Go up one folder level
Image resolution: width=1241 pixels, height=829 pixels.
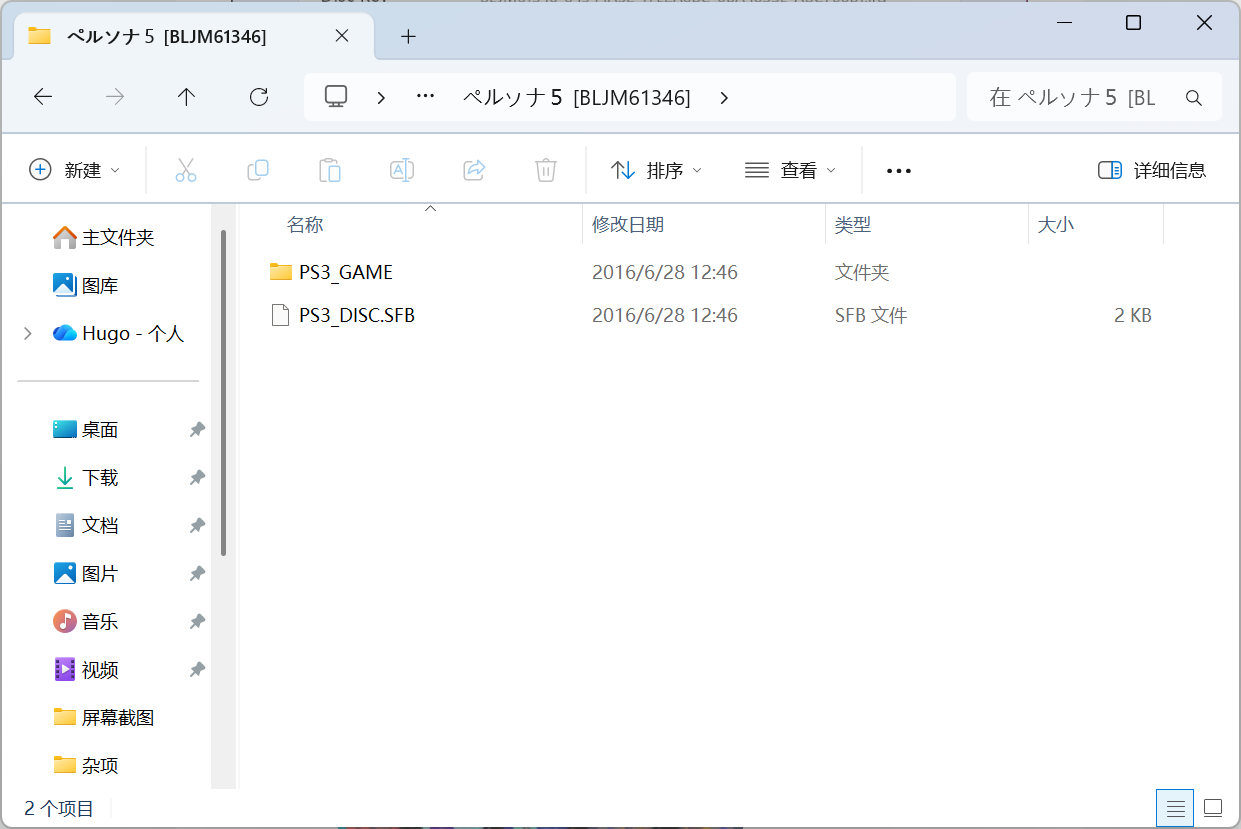click(186, 97)
